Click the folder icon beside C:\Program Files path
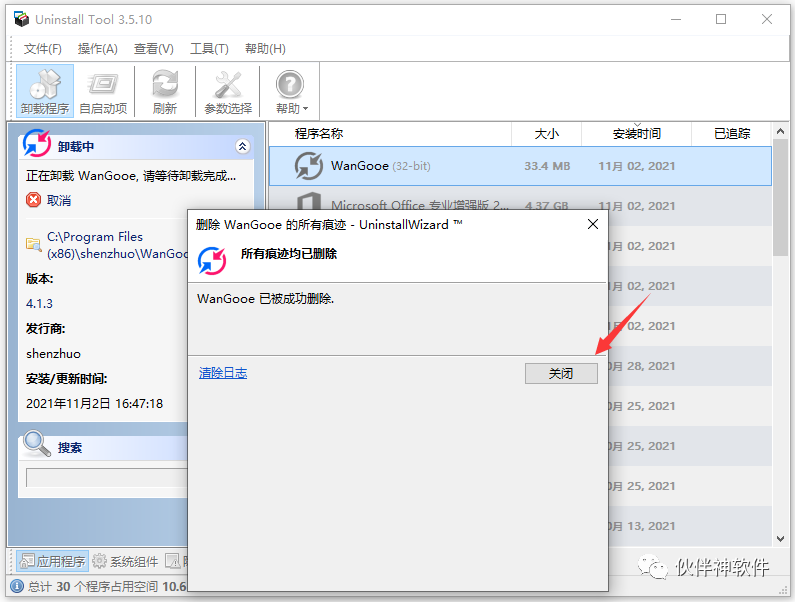This screenshot has width=795, height=602. tap(33, 245)
